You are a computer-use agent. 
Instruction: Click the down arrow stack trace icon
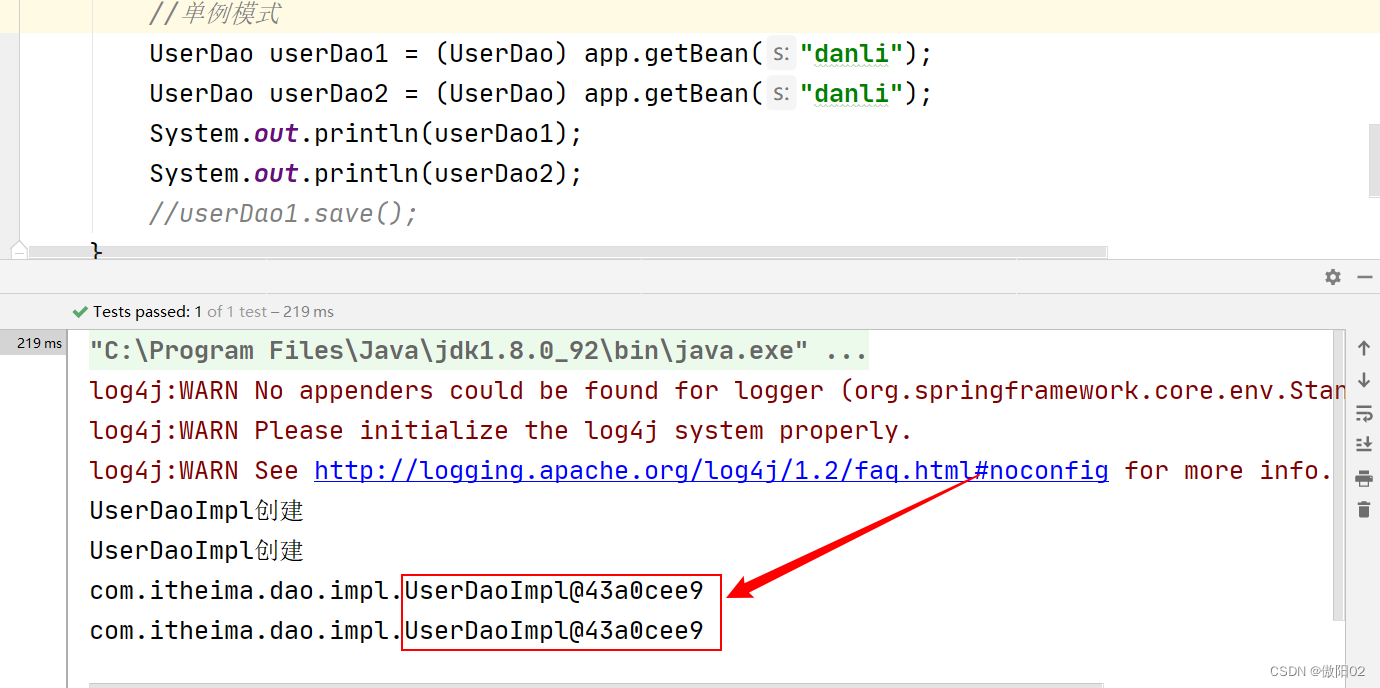pyautogui.click(x=1363, y=380)
